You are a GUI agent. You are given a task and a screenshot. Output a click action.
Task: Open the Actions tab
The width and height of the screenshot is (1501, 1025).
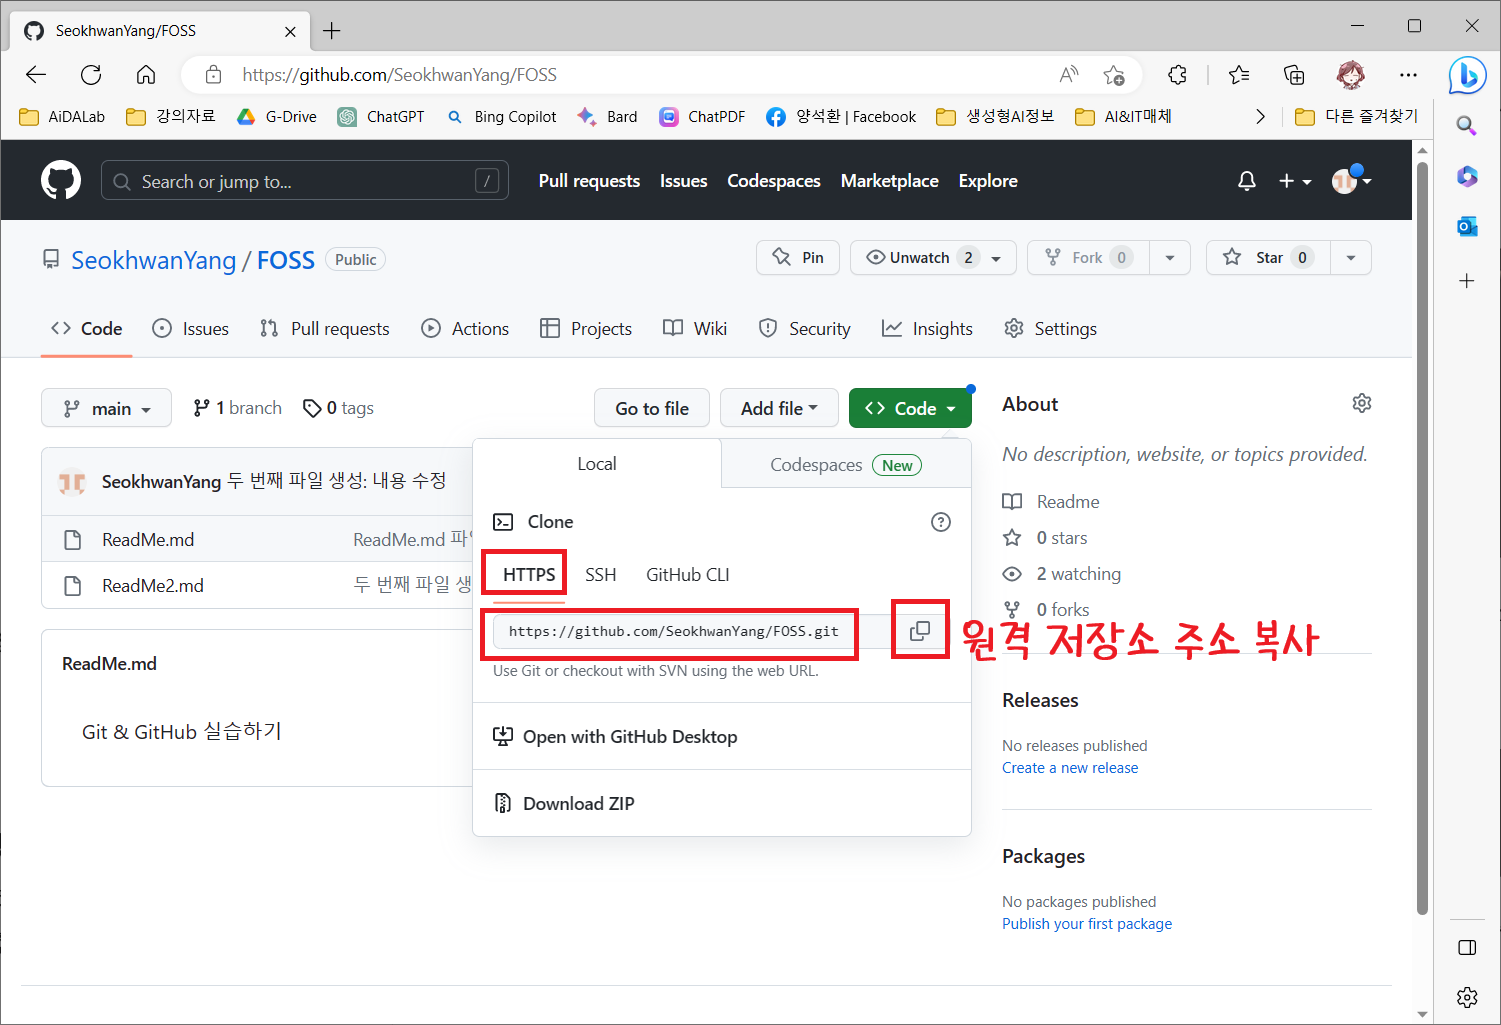click(x=465, y=329)
